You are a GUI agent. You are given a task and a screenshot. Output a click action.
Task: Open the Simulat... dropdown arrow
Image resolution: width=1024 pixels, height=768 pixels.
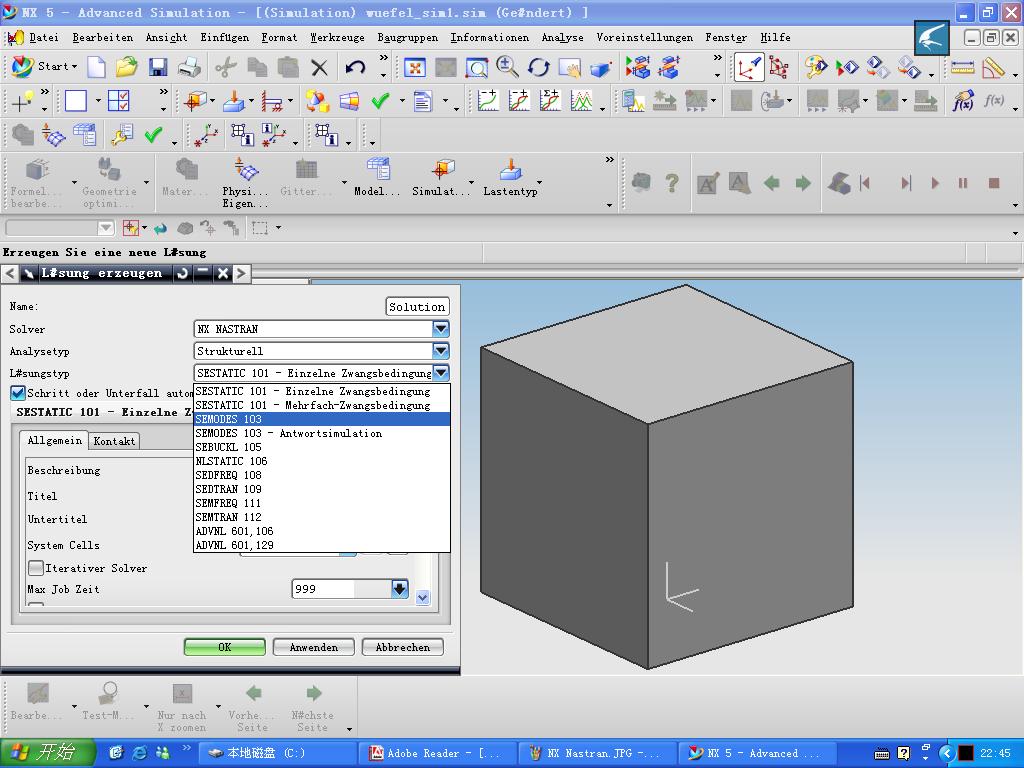click(472, 182)
